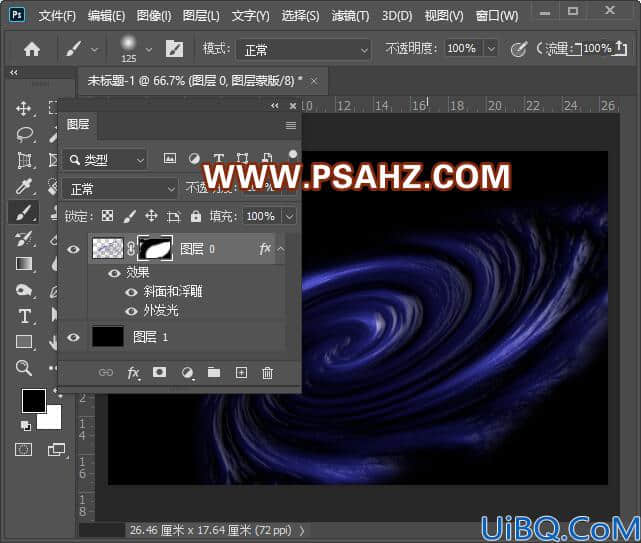Open the 类型 filter dropdown
Screen dimensions: 641x543
[x=105, y=160]
